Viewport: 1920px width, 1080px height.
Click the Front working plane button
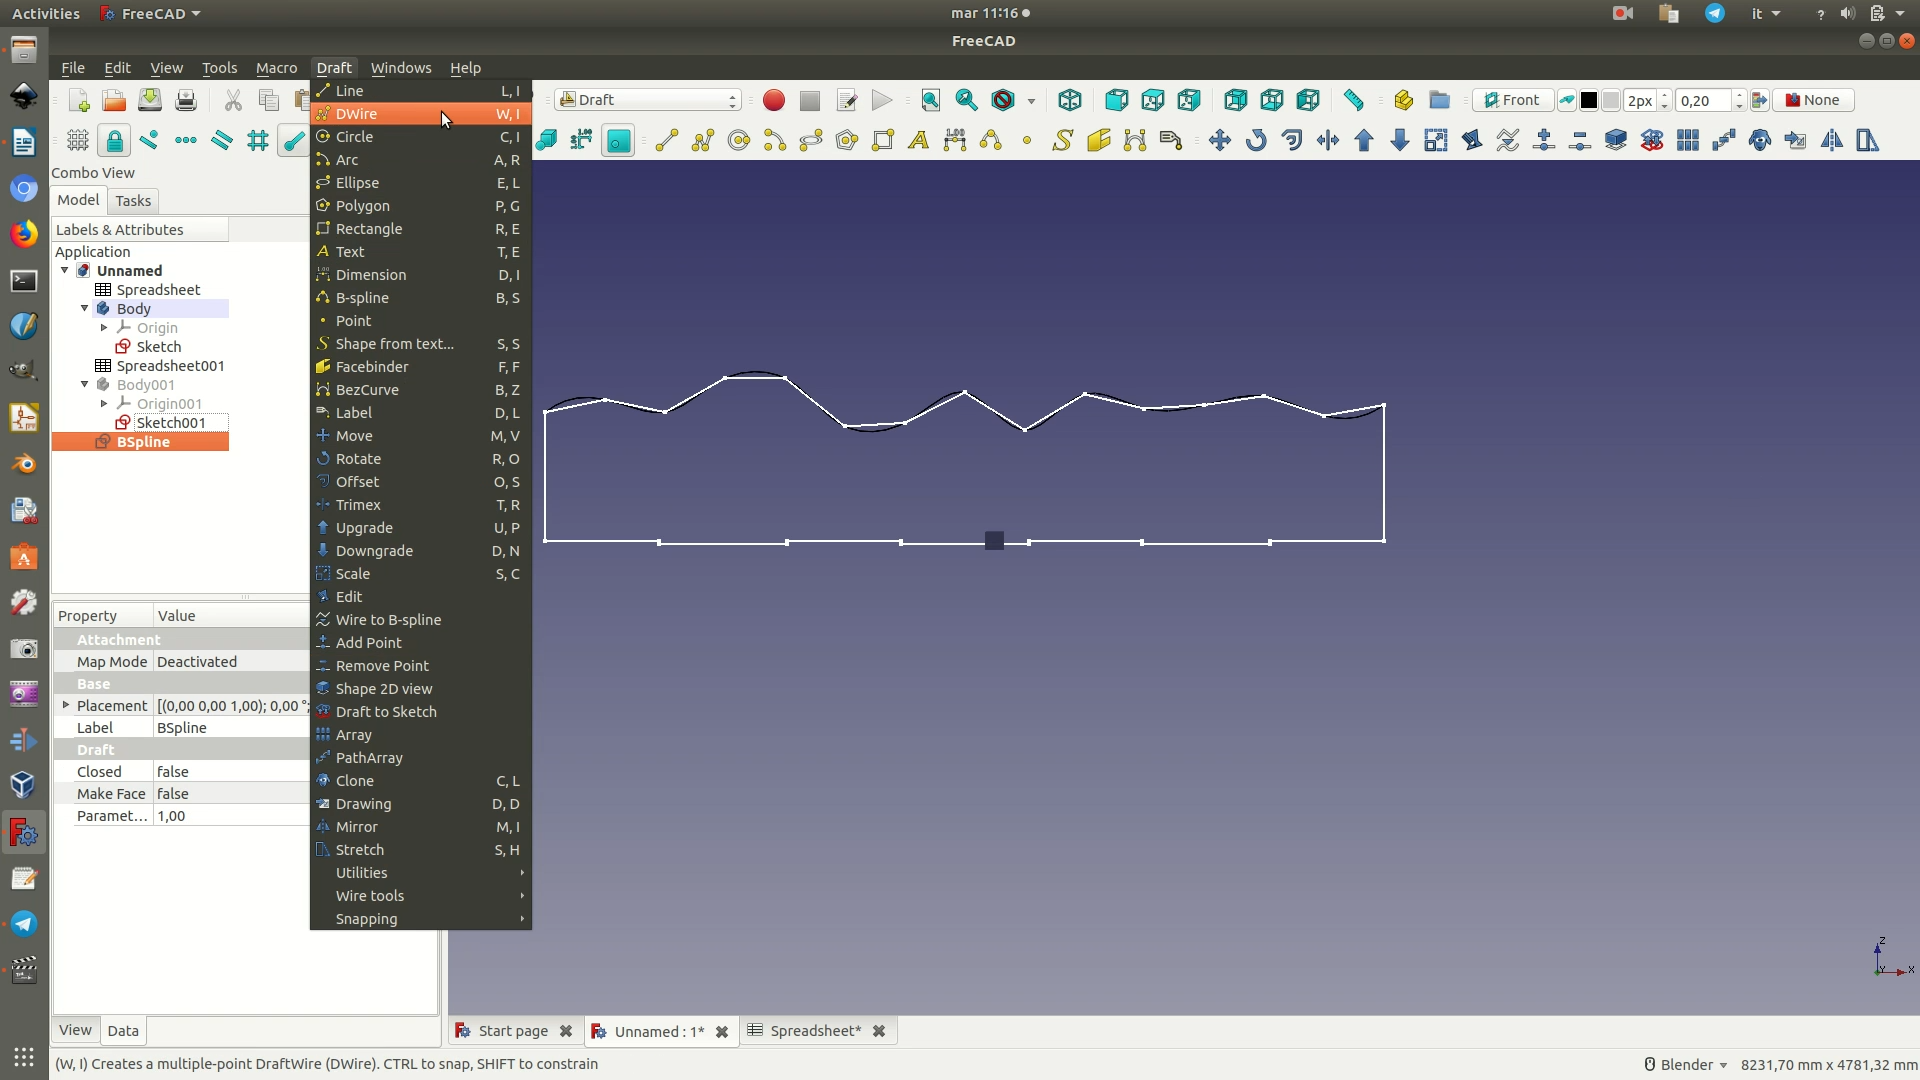1512,100
